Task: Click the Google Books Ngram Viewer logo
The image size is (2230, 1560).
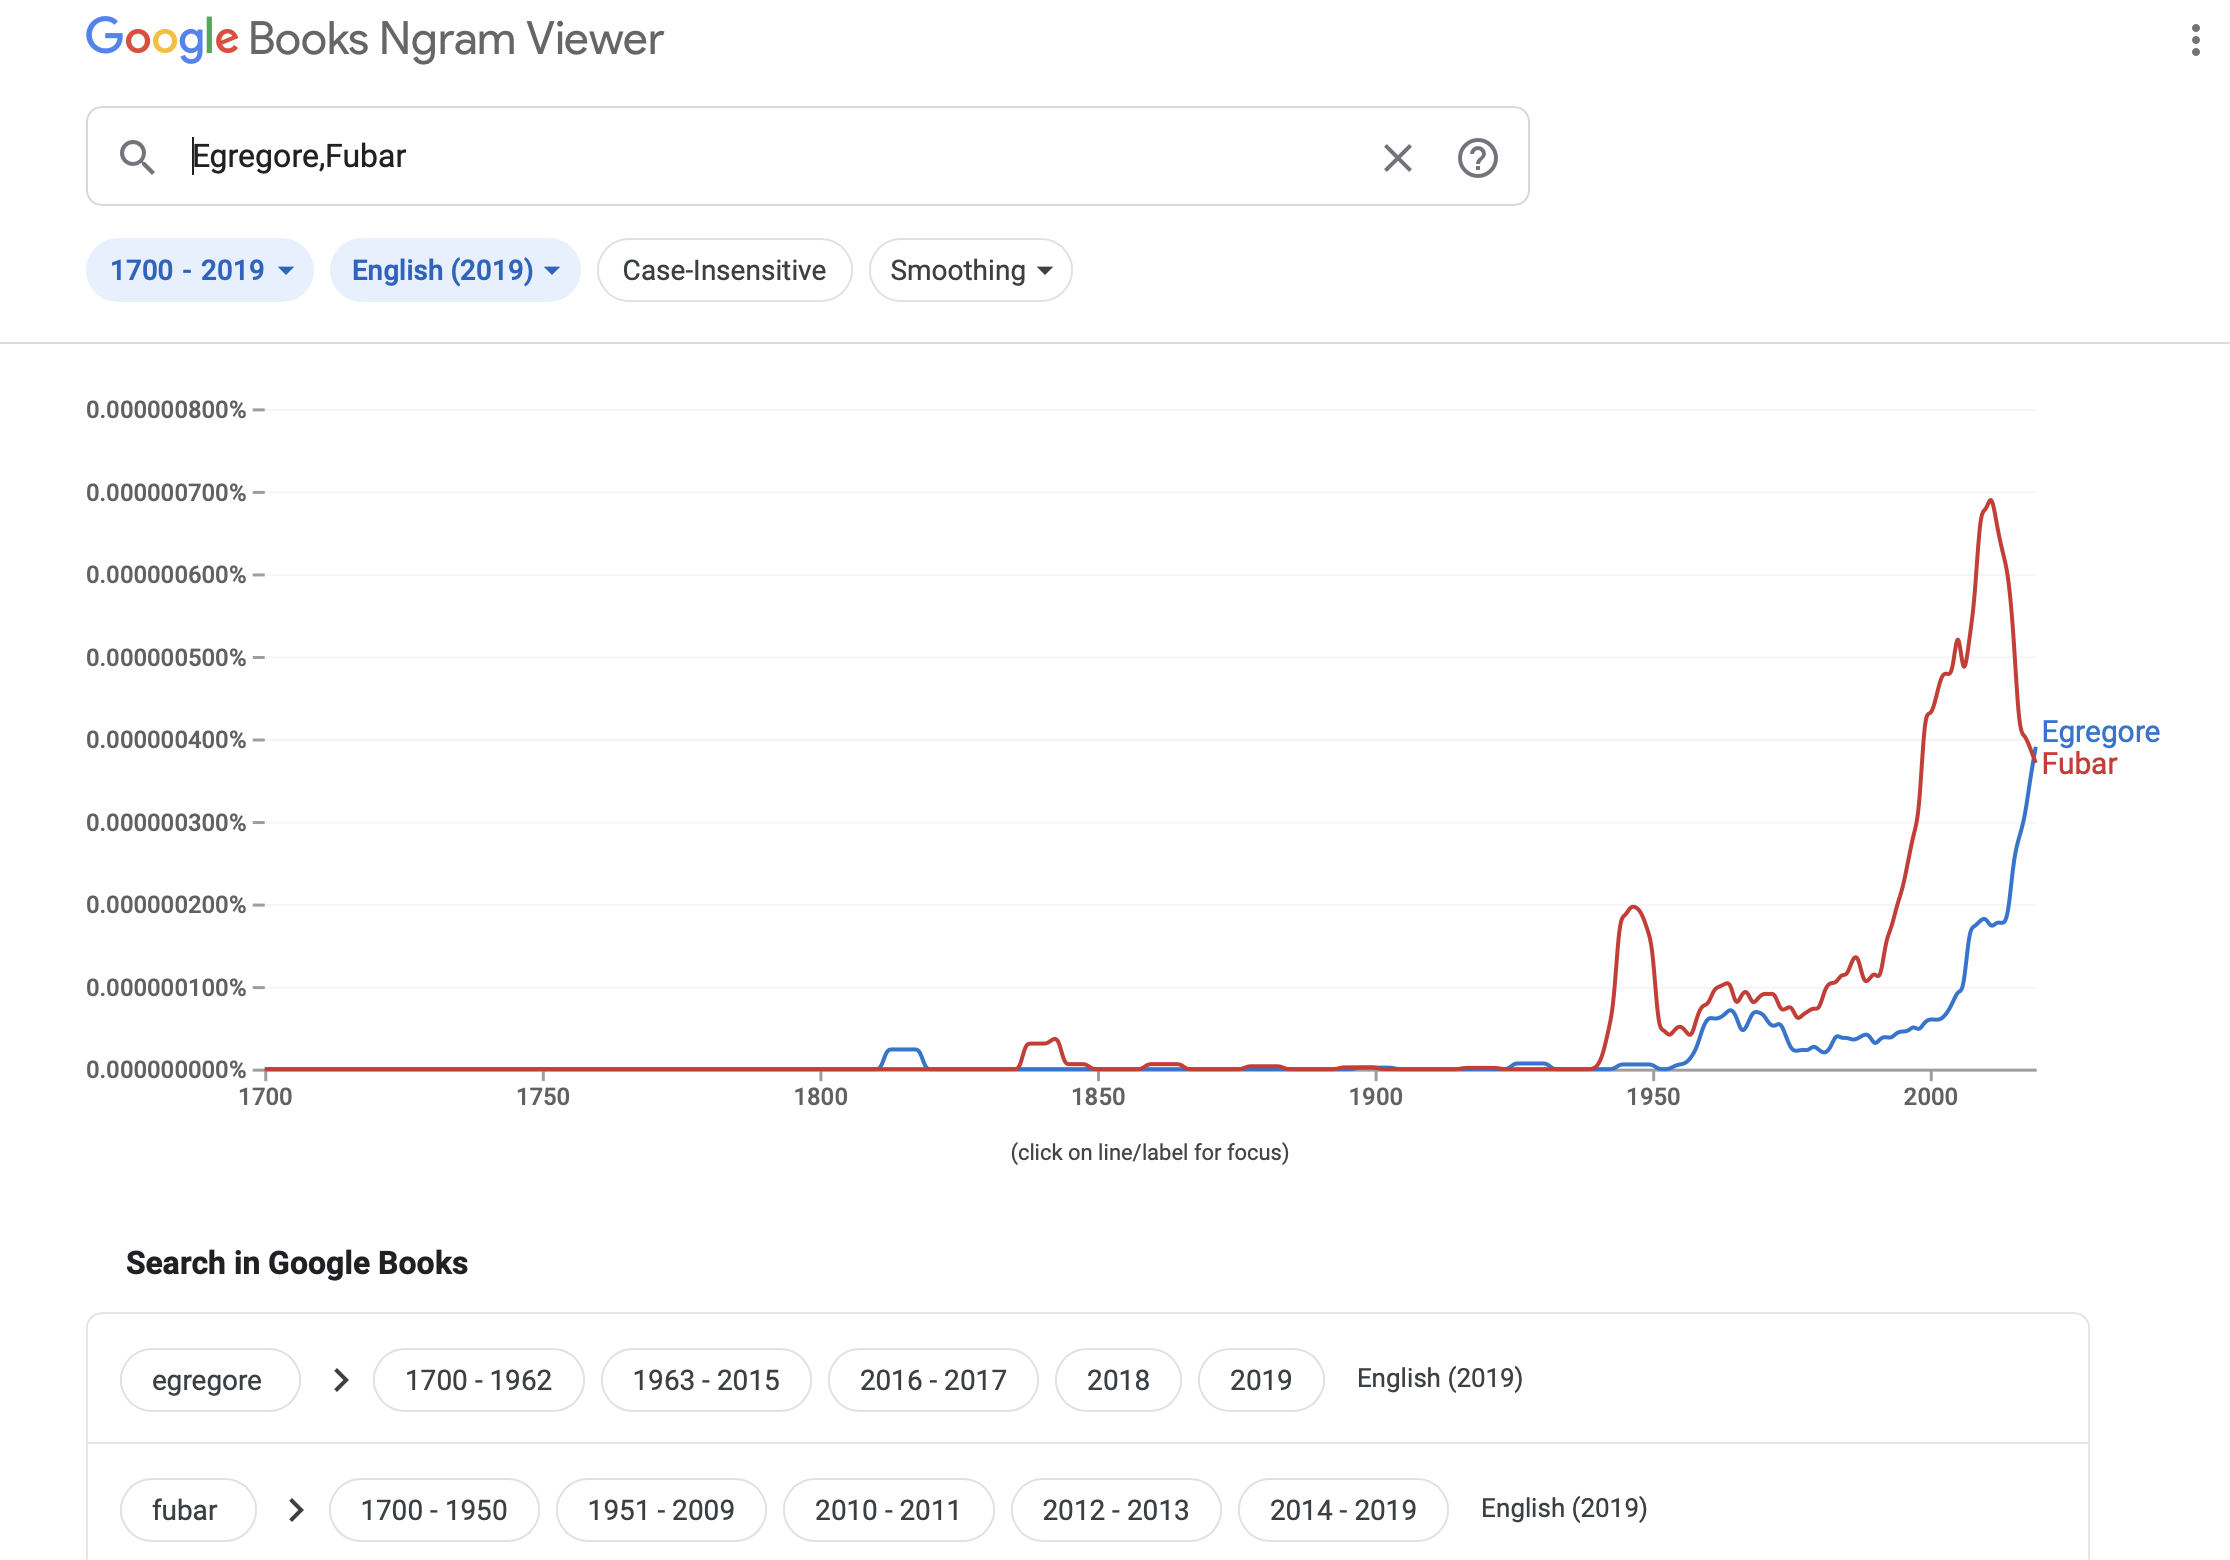Action: click(x=374, y=40)
